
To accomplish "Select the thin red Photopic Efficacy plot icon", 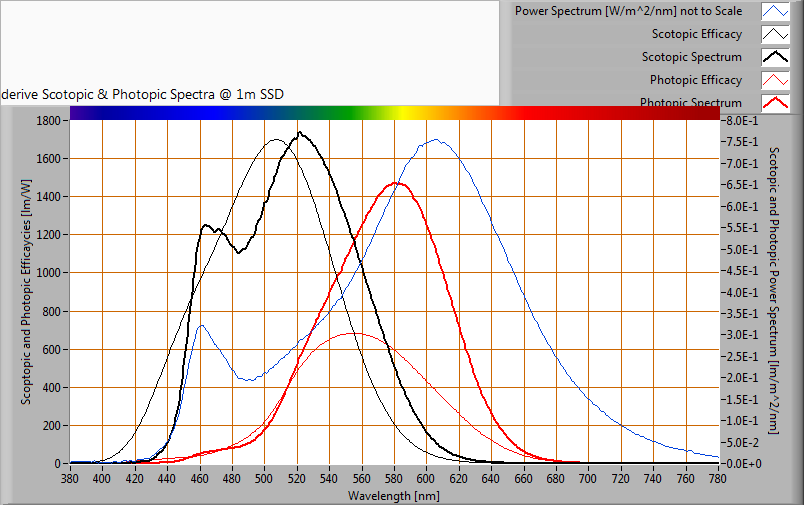I will pos(775,80).
